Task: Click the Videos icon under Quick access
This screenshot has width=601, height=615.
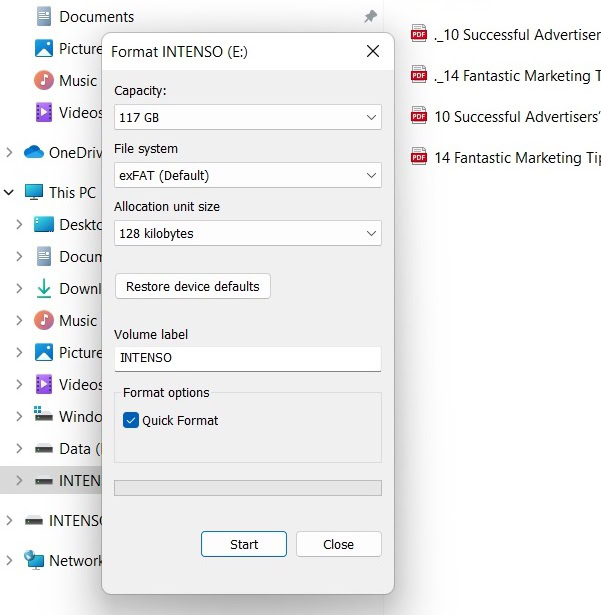Action: [x=44, y=112]
